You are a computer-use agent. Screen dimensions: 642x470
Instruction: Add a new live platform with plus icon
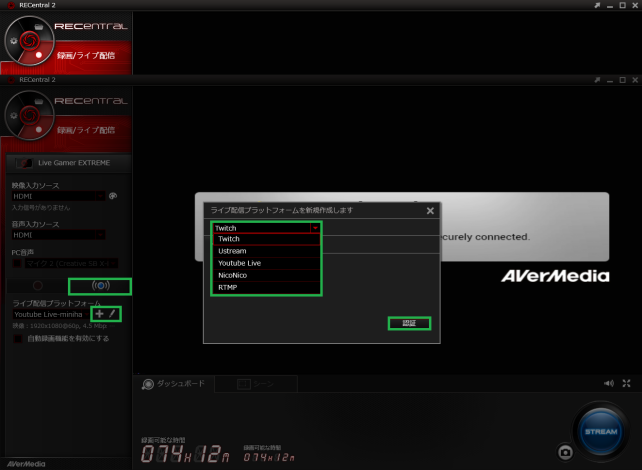click(99, 314)
